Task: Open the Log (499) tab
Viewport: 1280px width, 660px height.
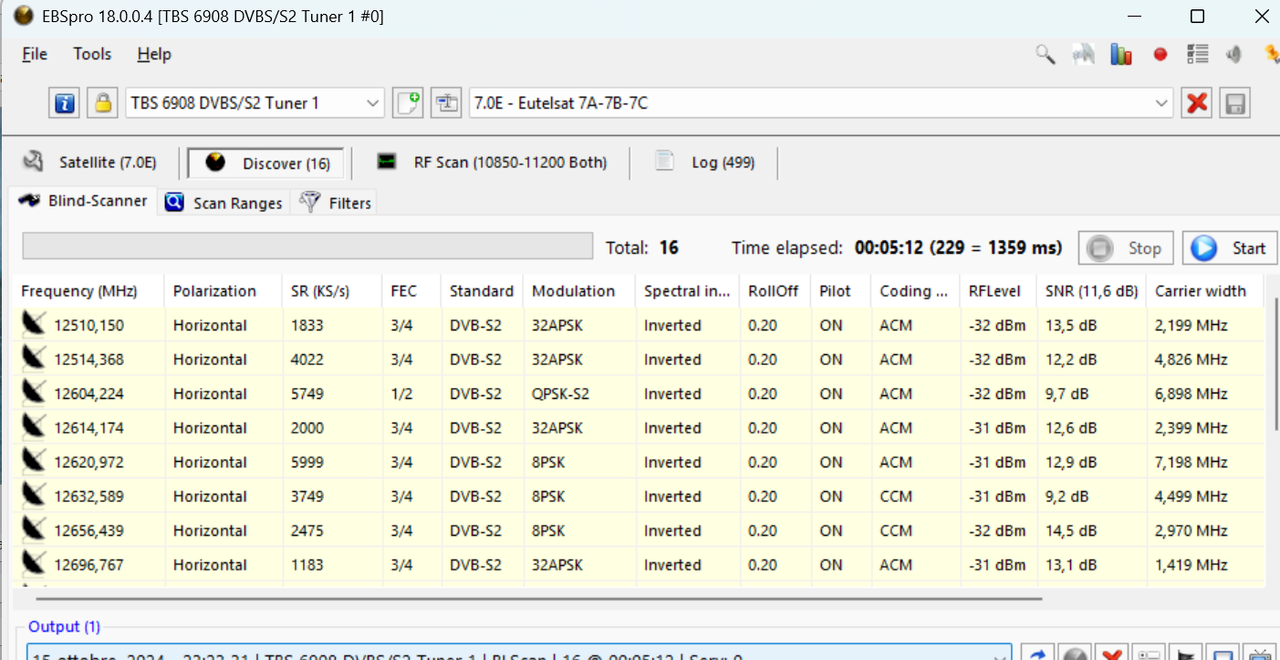Action: [705, 162]
